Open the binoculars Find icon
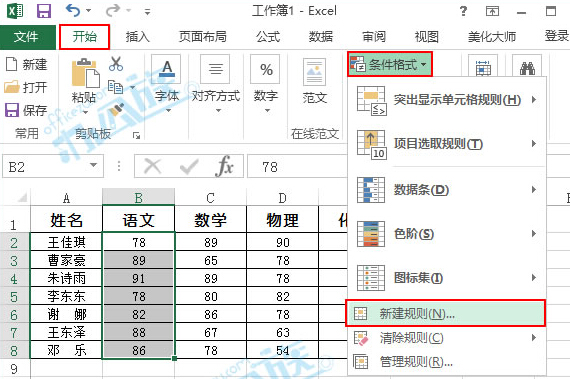 click(x=527, y=68)
